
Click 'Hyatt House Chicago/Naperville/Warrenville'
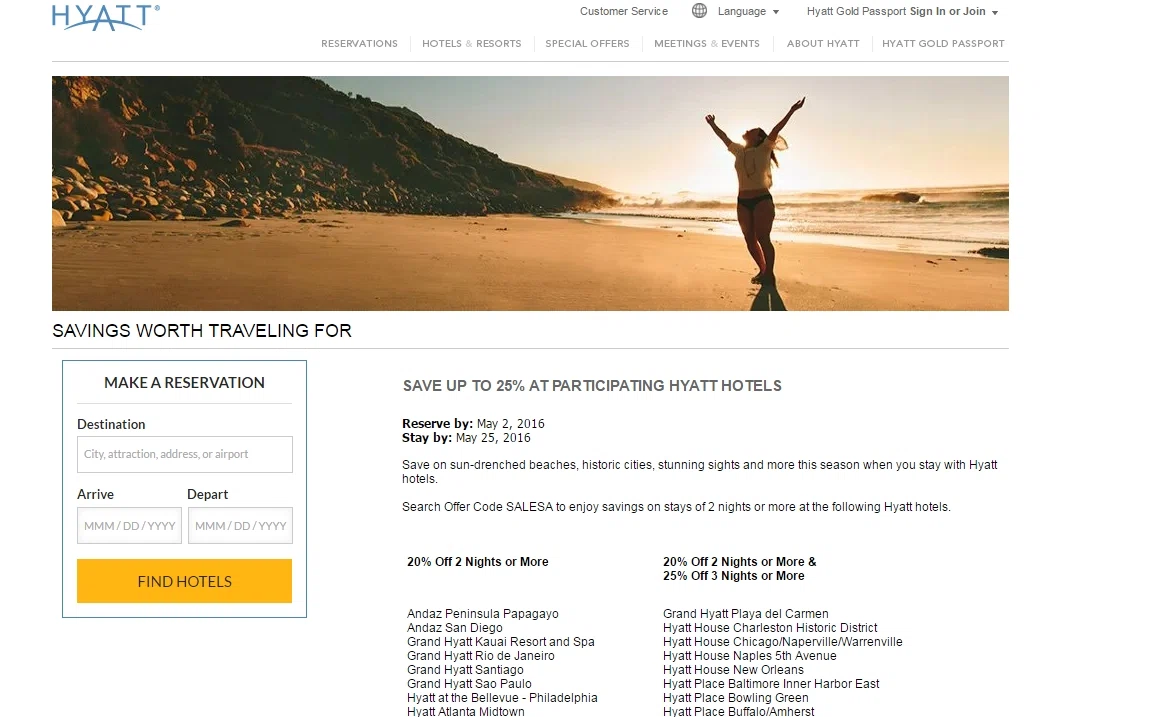pos(783,642)
